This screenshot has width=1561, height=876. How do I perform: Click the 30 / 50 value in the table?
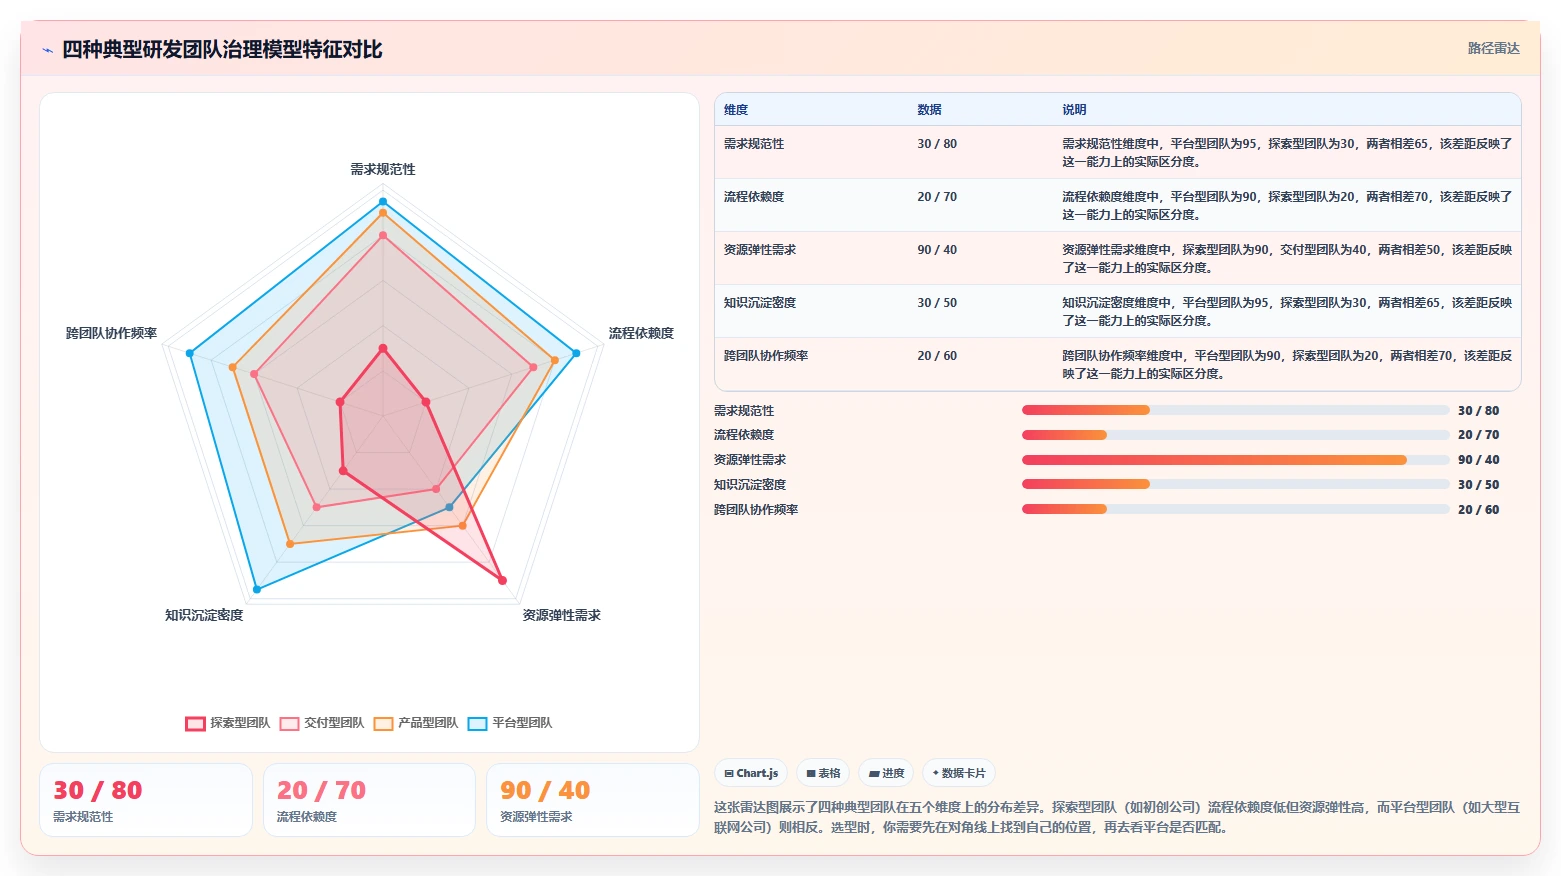coord(937,303)
